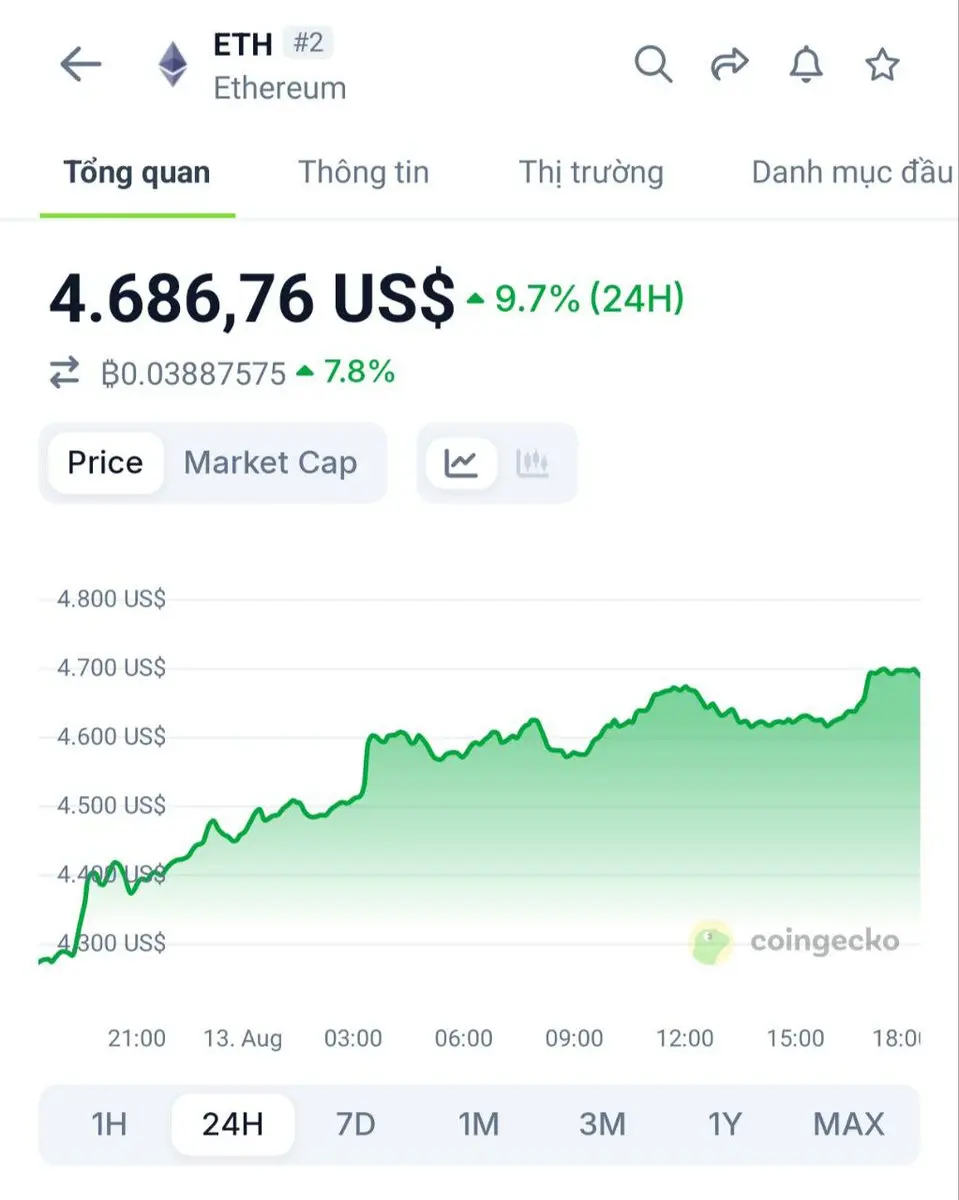Image resolution: width=959 pixels, height=1200 pixels.
Task: Switch to line chart icon view
Action: (x=461, y=463)
